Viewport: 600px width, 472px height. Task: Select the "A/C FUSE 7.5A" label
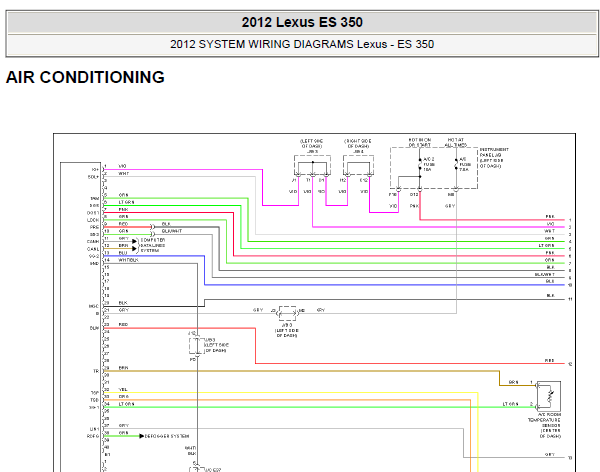point(464,164)
